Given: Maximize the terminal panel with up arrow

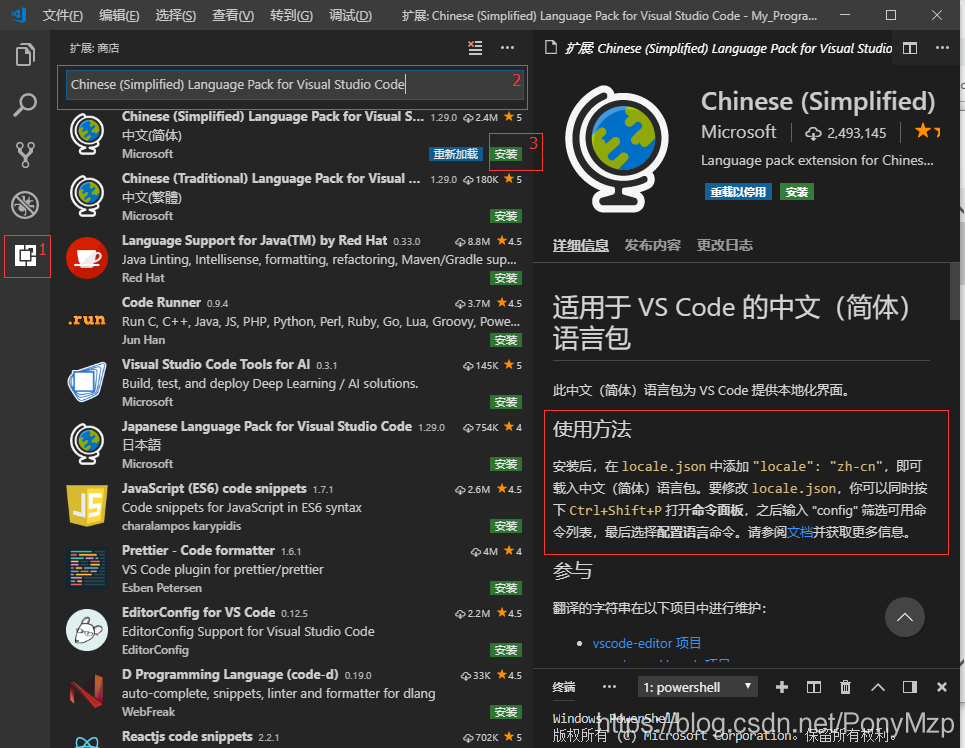Looking at the screenshot, I should coord(878,687).
